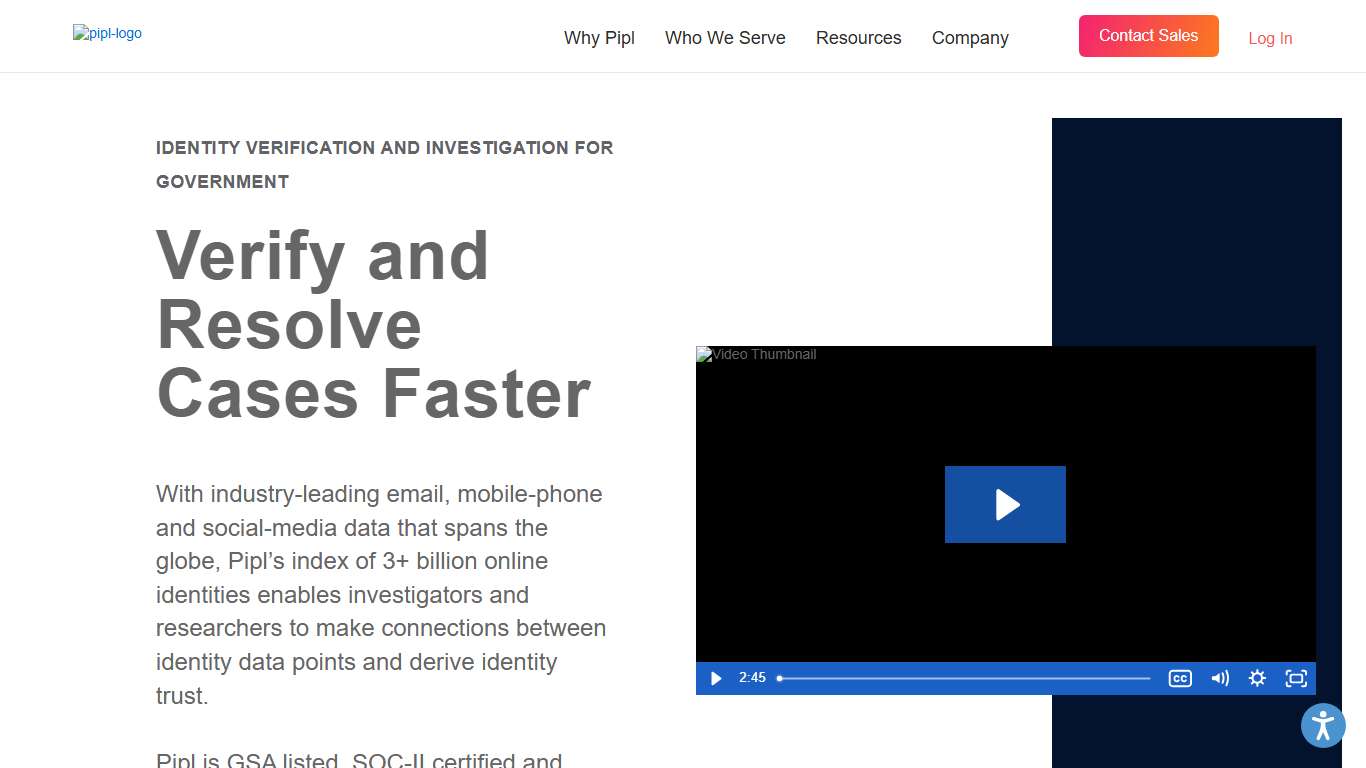The width and height of the screenshot is (1366, 768).
Task: Mute the video using speaker icon
Action: tap(1219, 679)
